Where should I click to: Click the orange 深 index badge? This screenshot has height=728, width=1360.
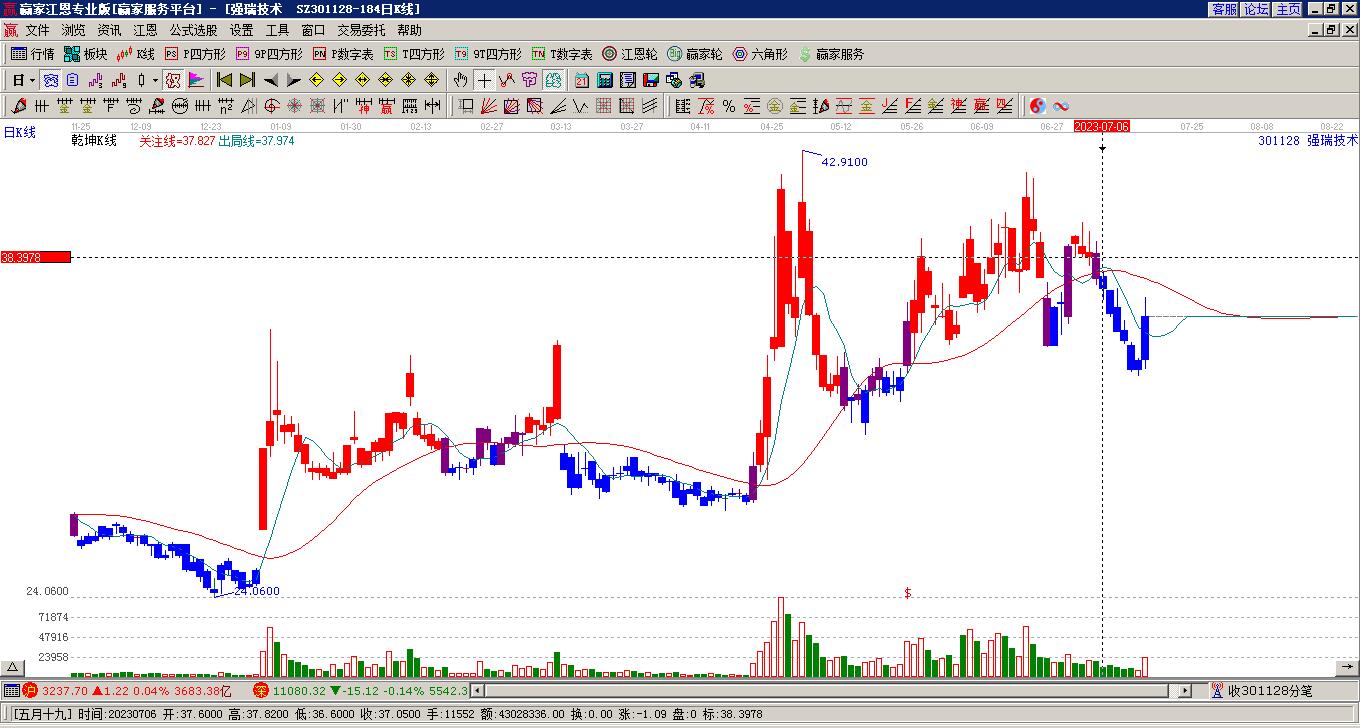point(261,690)
